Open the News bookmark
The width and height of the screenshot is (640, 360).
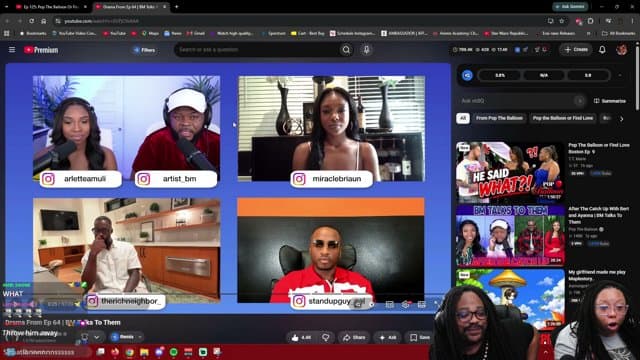pyautogui.click(x=173, y=33)
